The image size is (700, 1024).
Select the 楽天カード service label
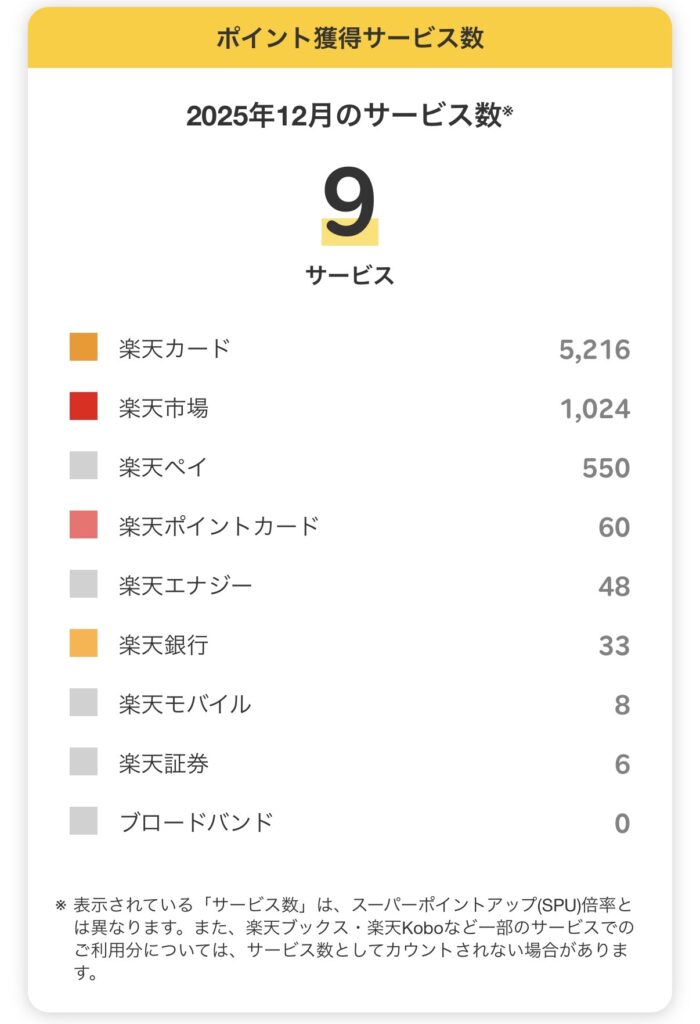click(174, 348)
